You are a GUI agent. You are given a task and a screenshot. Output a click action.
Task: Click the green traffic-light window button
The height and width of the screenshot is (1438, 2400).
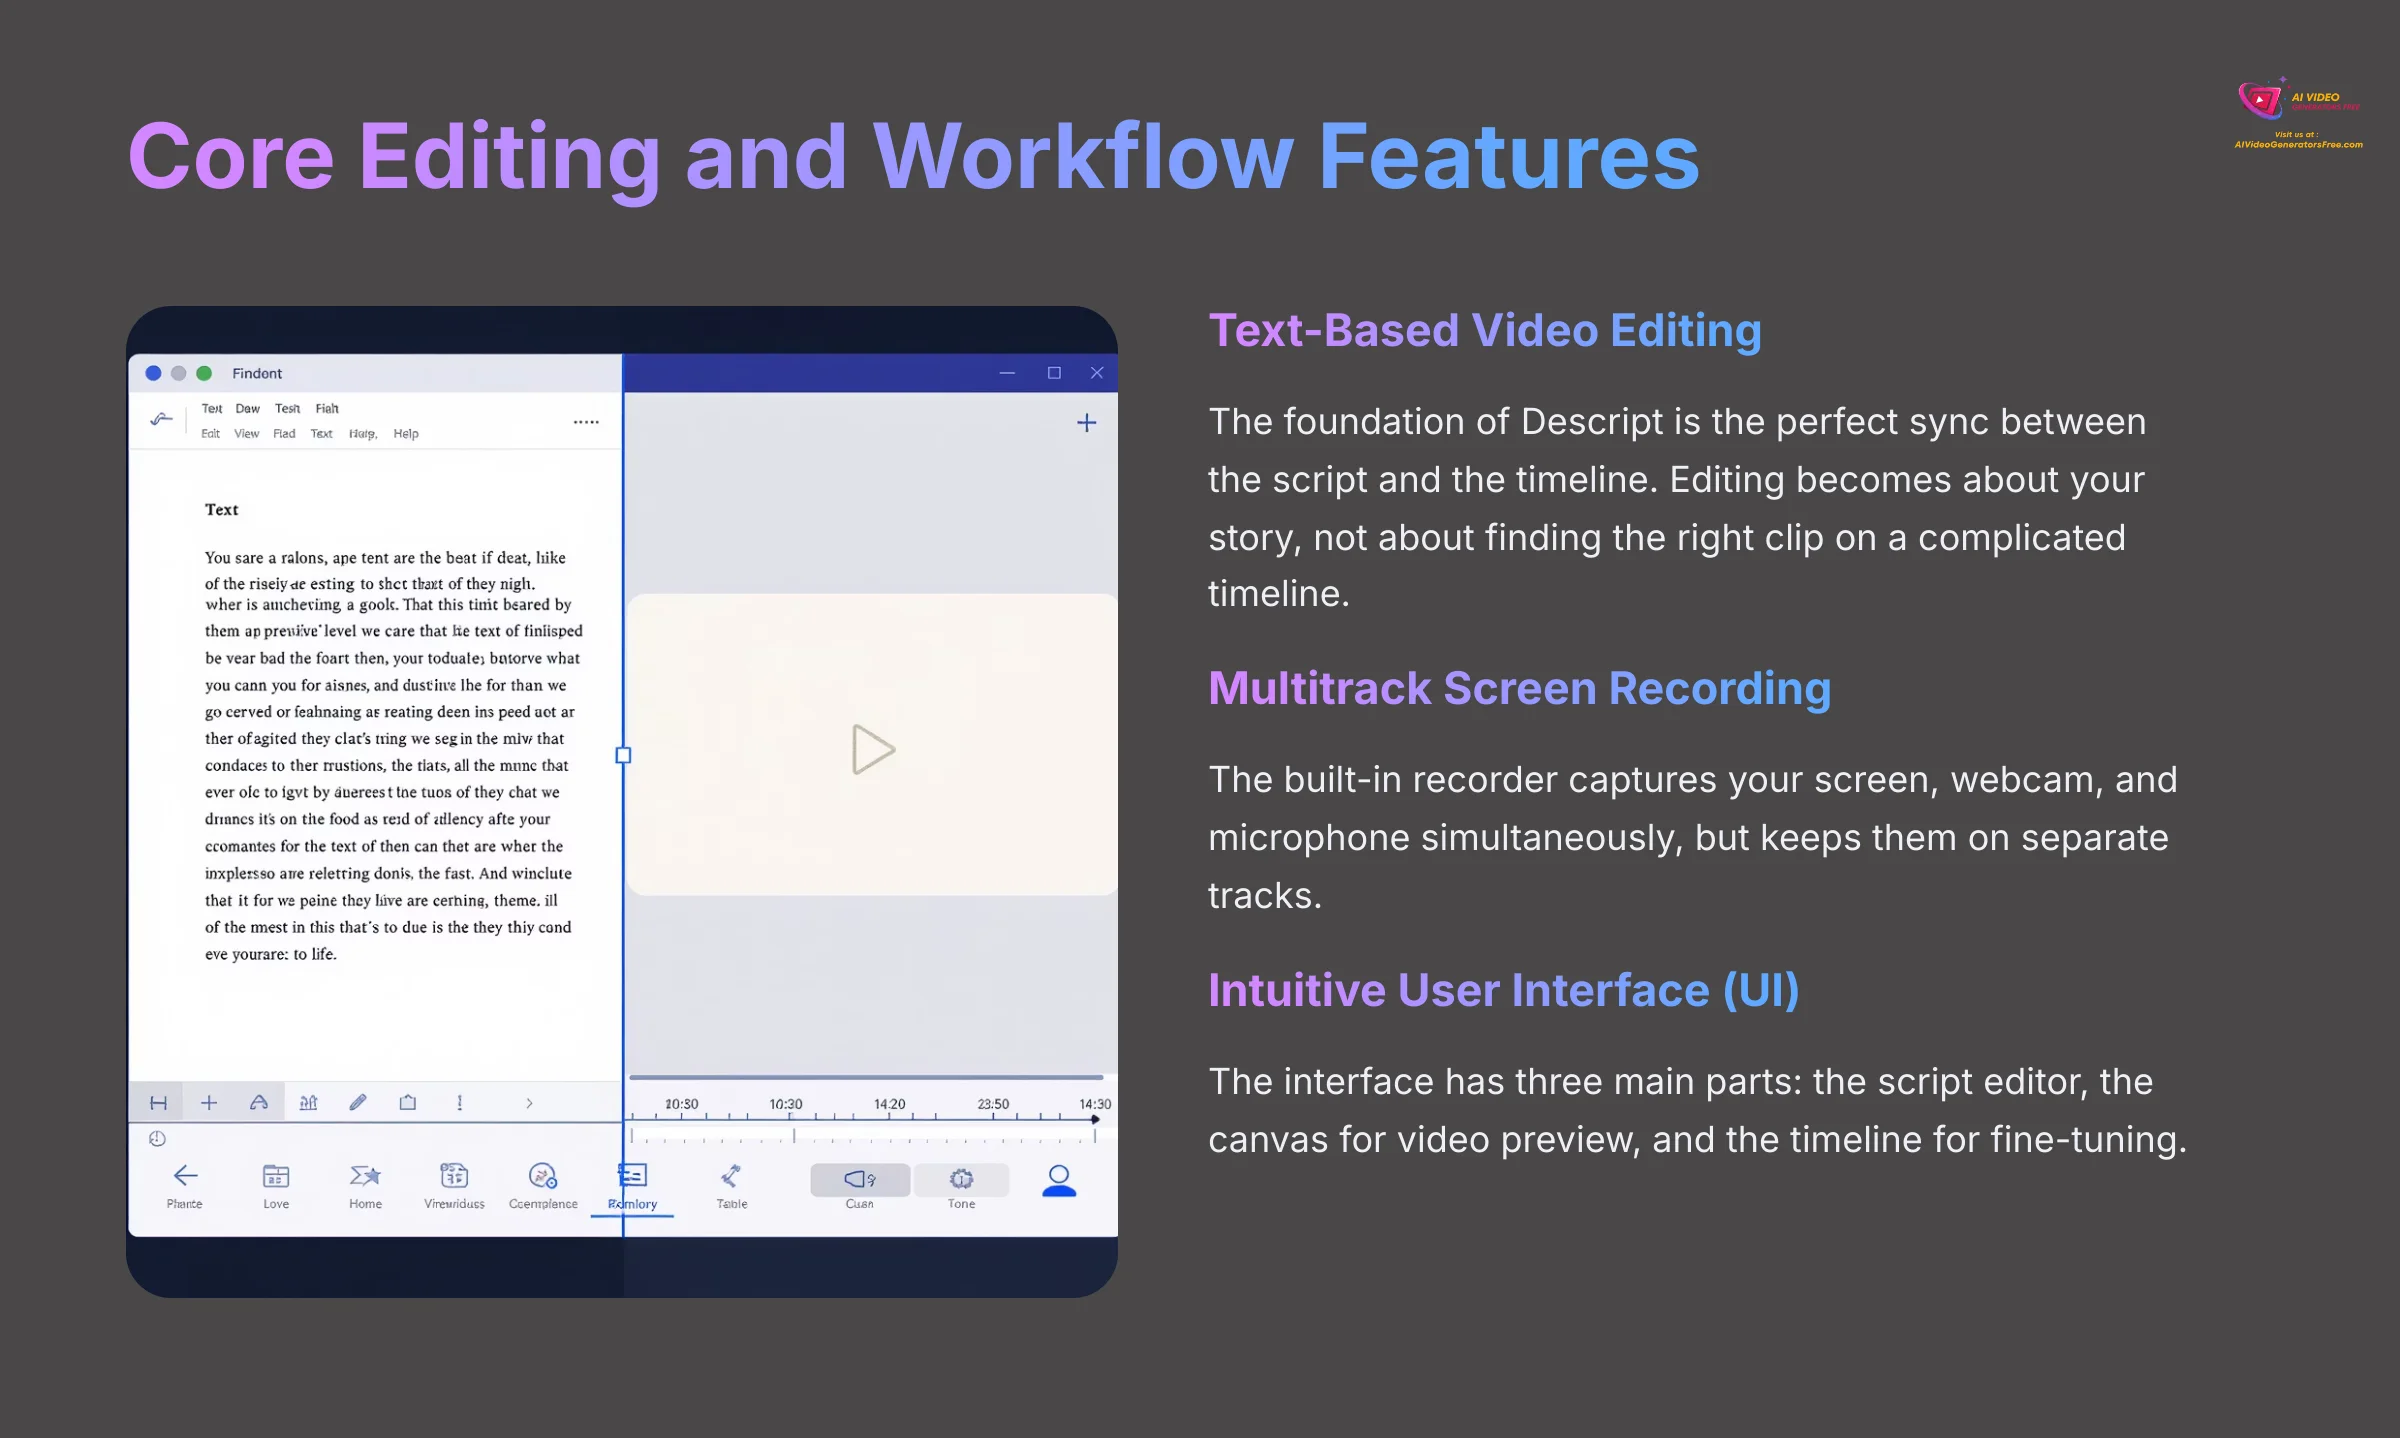(204, 373)
